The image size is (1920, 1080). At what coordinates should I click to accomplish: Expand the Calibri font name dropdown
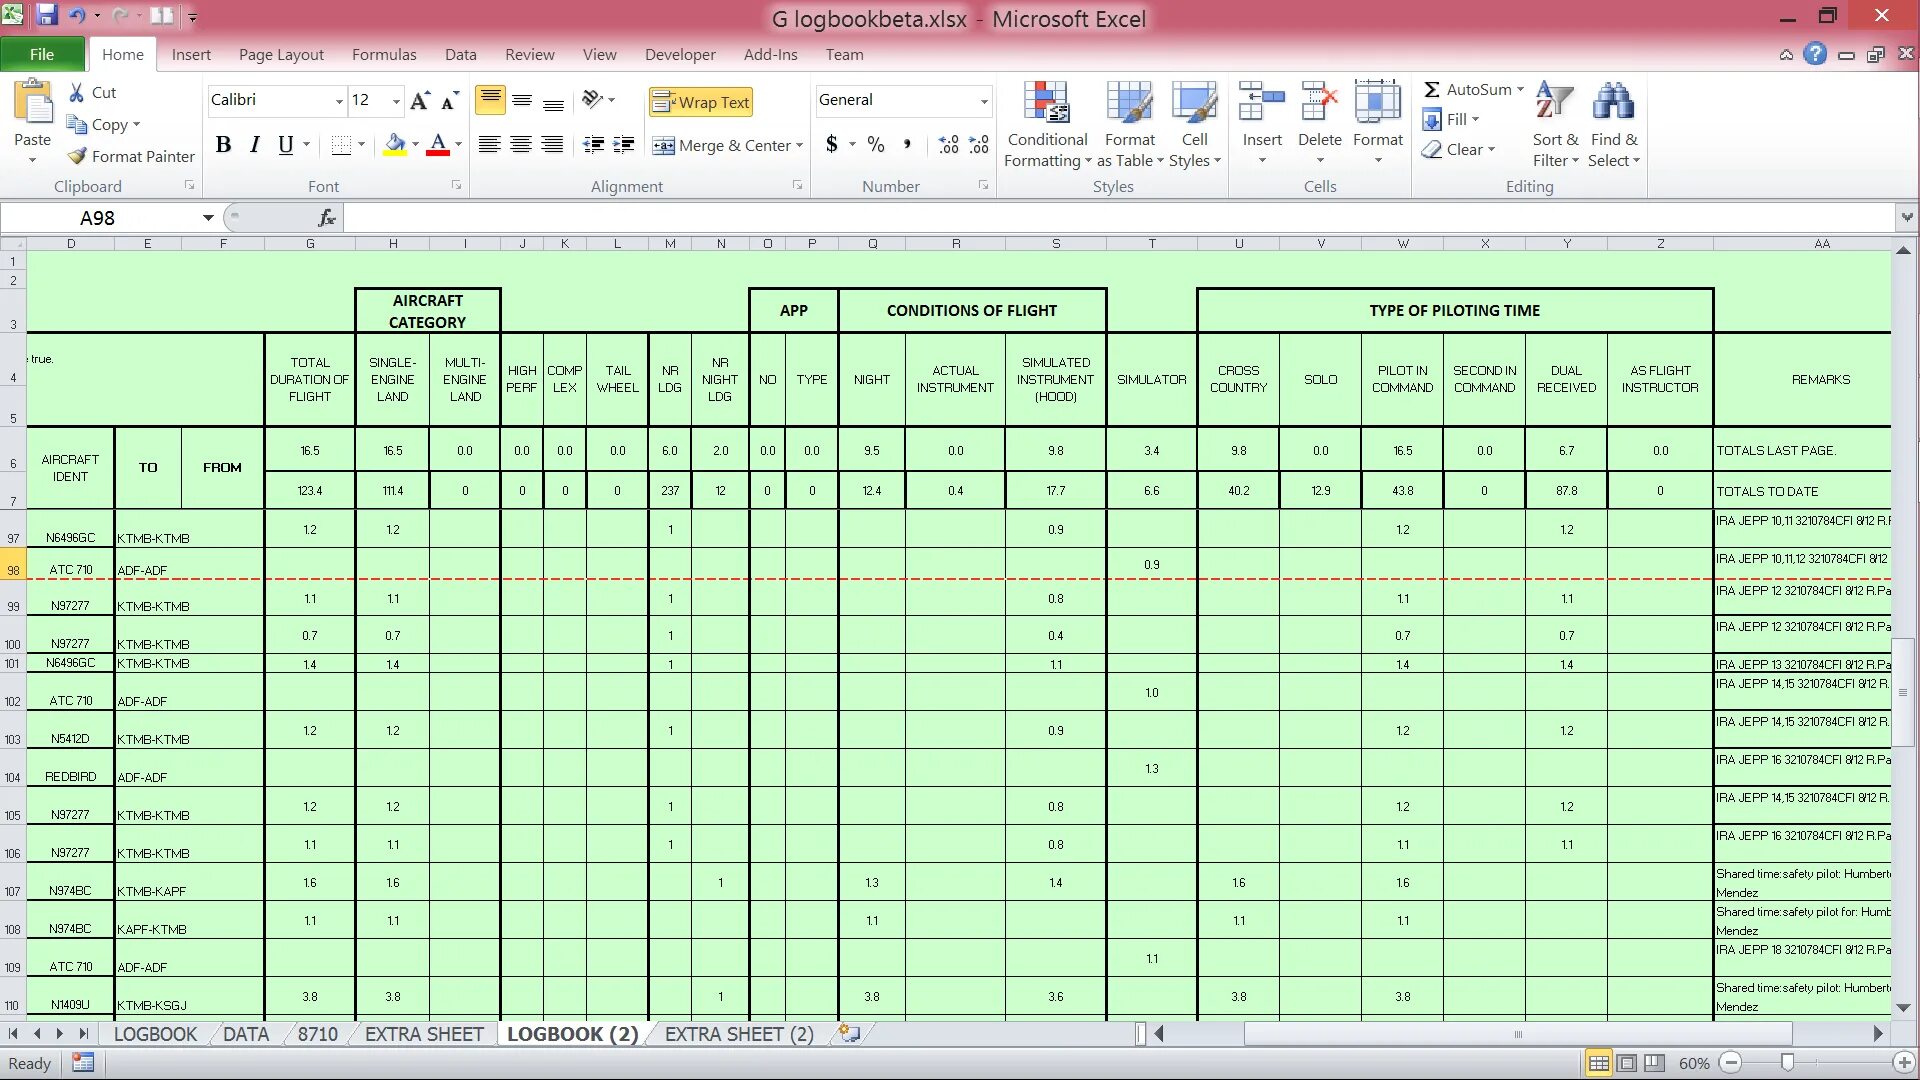(x=339, y=101)
